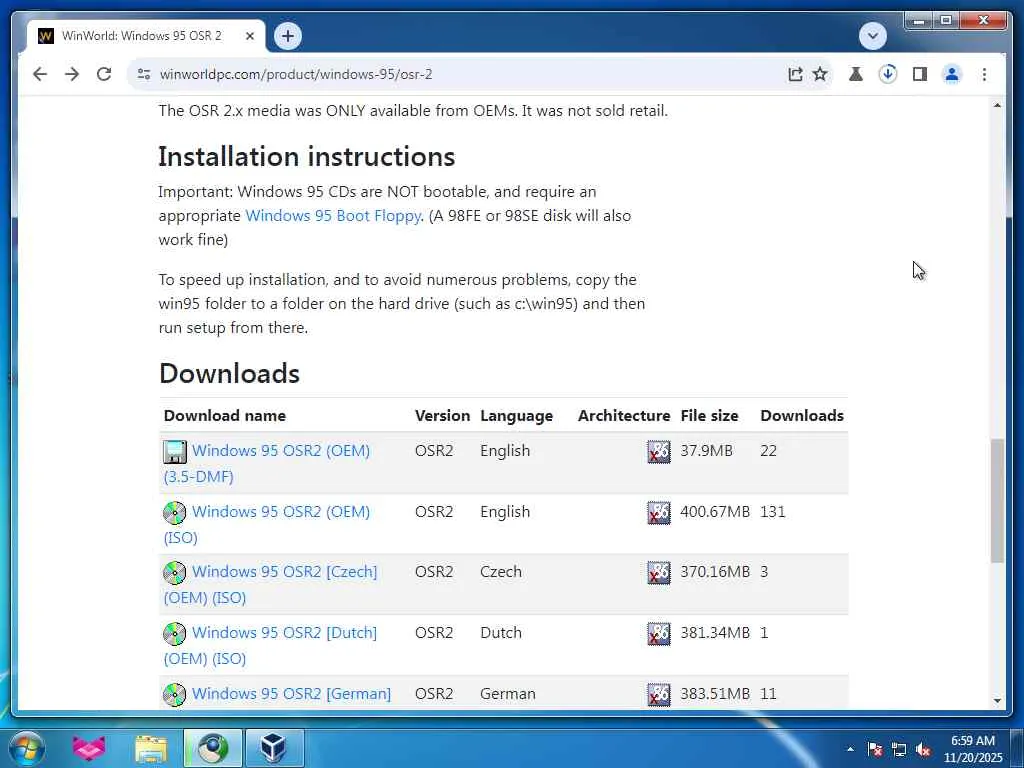Open Chrome Labs flask icon
Viewport: 1024px width, 768px height.
856,74
